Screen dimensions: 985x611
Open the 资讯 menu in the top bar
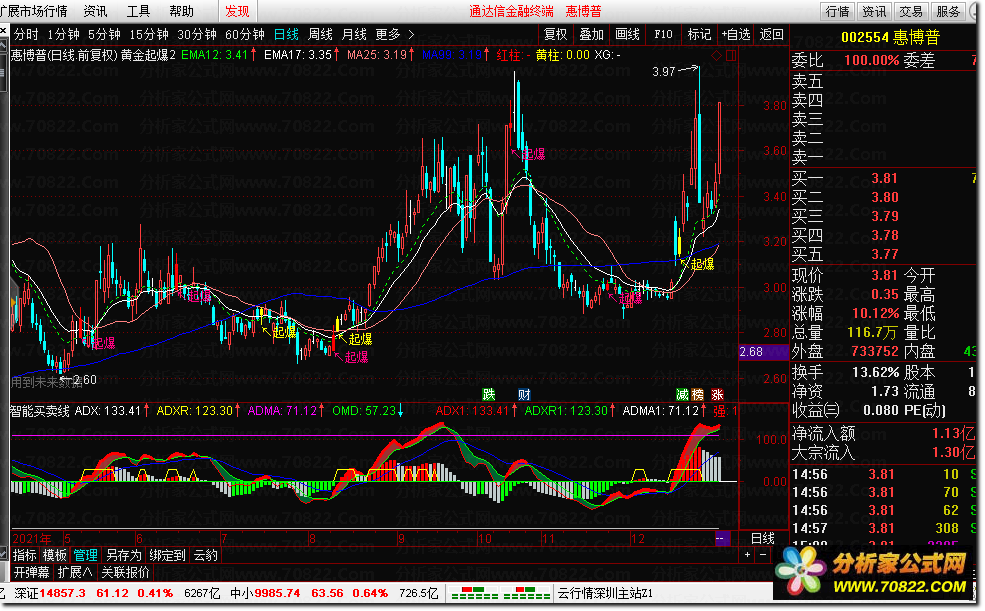[x=95, y=11]
